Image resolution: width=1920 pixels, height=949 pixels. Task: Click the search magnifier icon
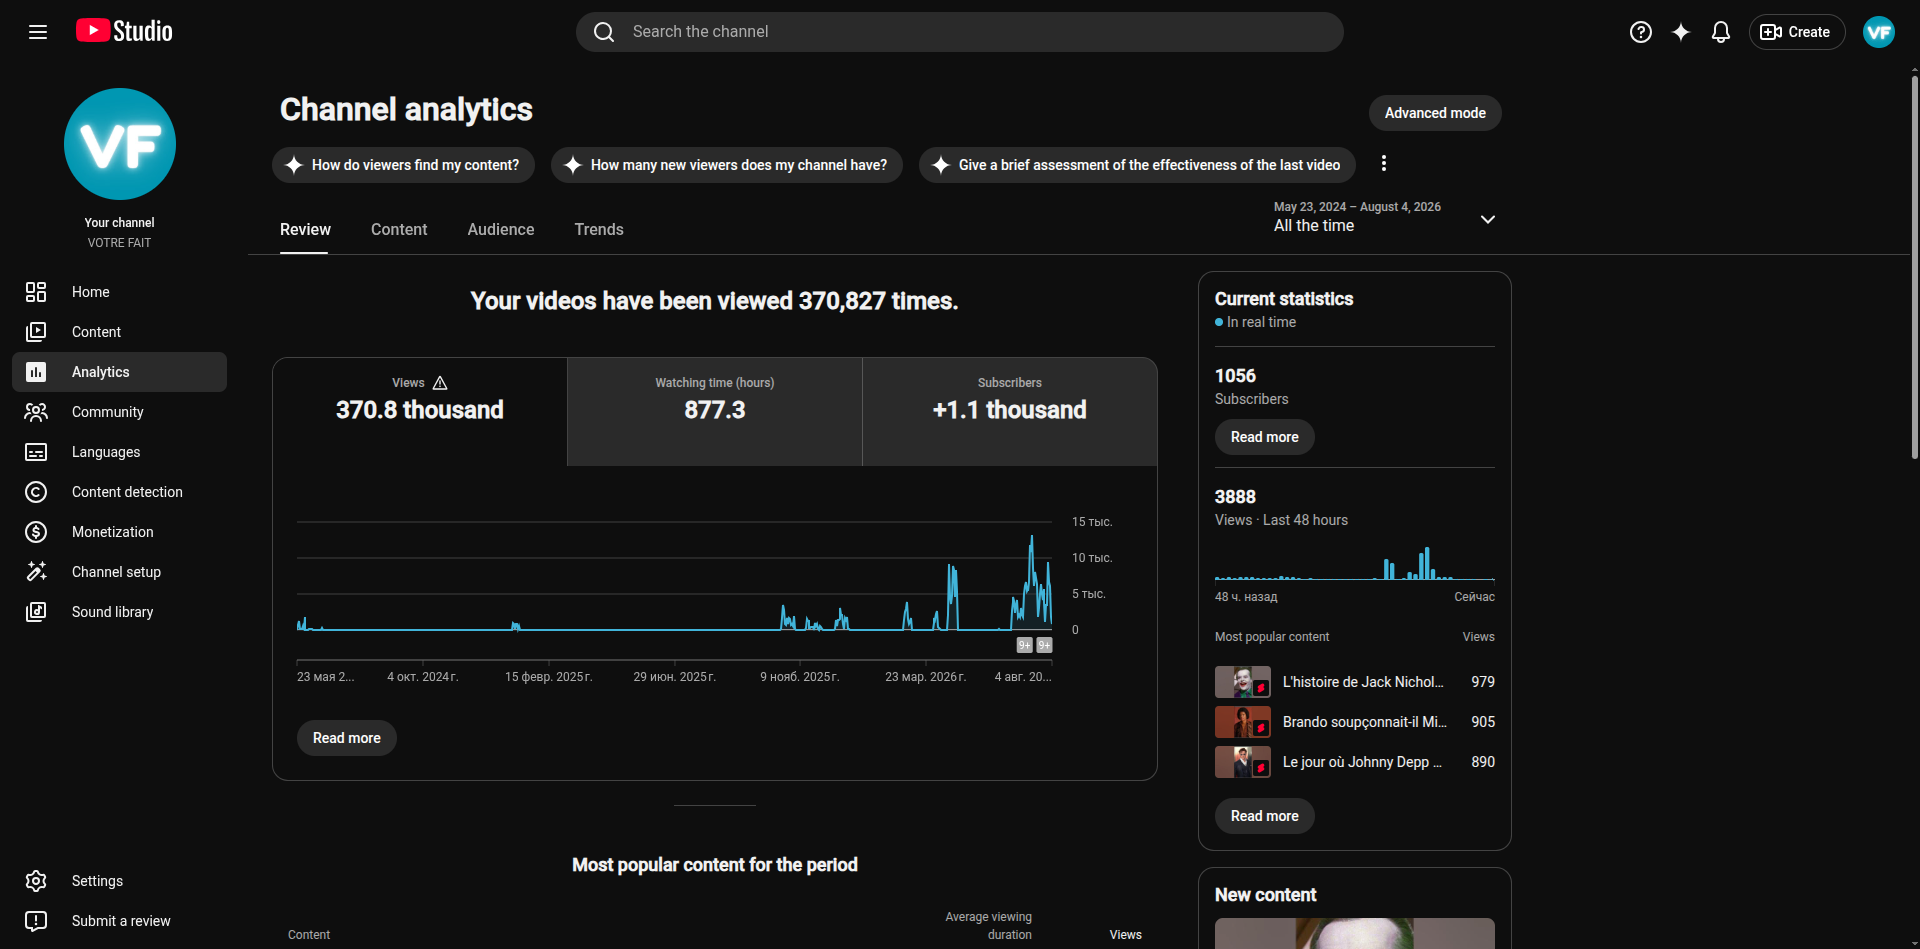point(604,32)
